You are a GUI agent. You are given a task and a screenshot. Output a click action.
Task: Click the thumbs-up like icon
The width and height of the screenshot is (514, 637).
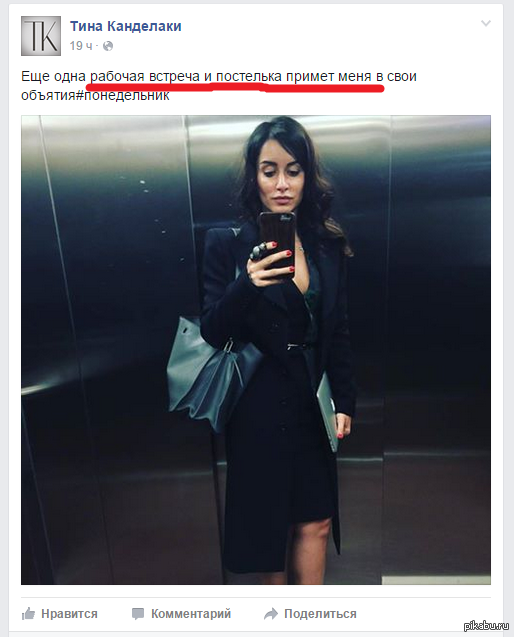click(28, 613)
